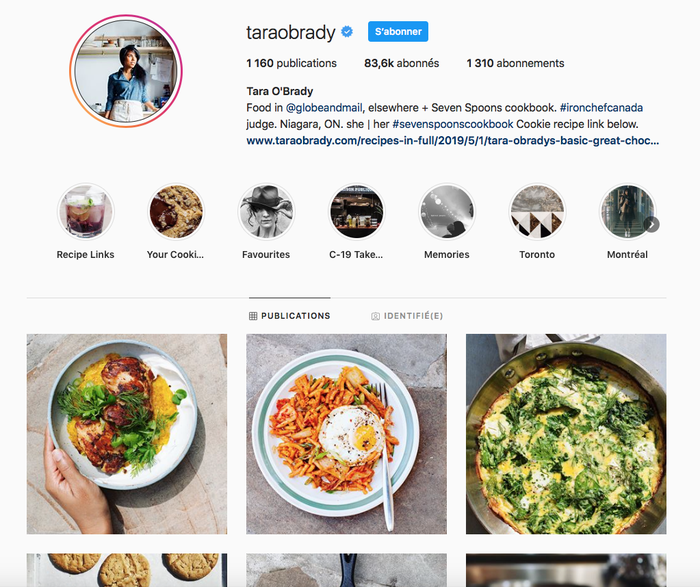The height and width of the screenshot is (587, 700).
Task: Open the Recipe Links story highlight
Action: (85, 212)
